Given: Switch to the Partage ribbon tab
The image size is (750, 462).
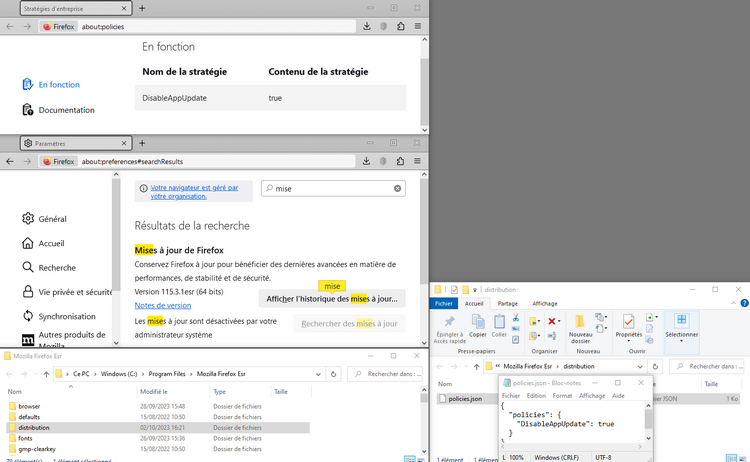Looking at the screenshot, I should tap(507, 303).
